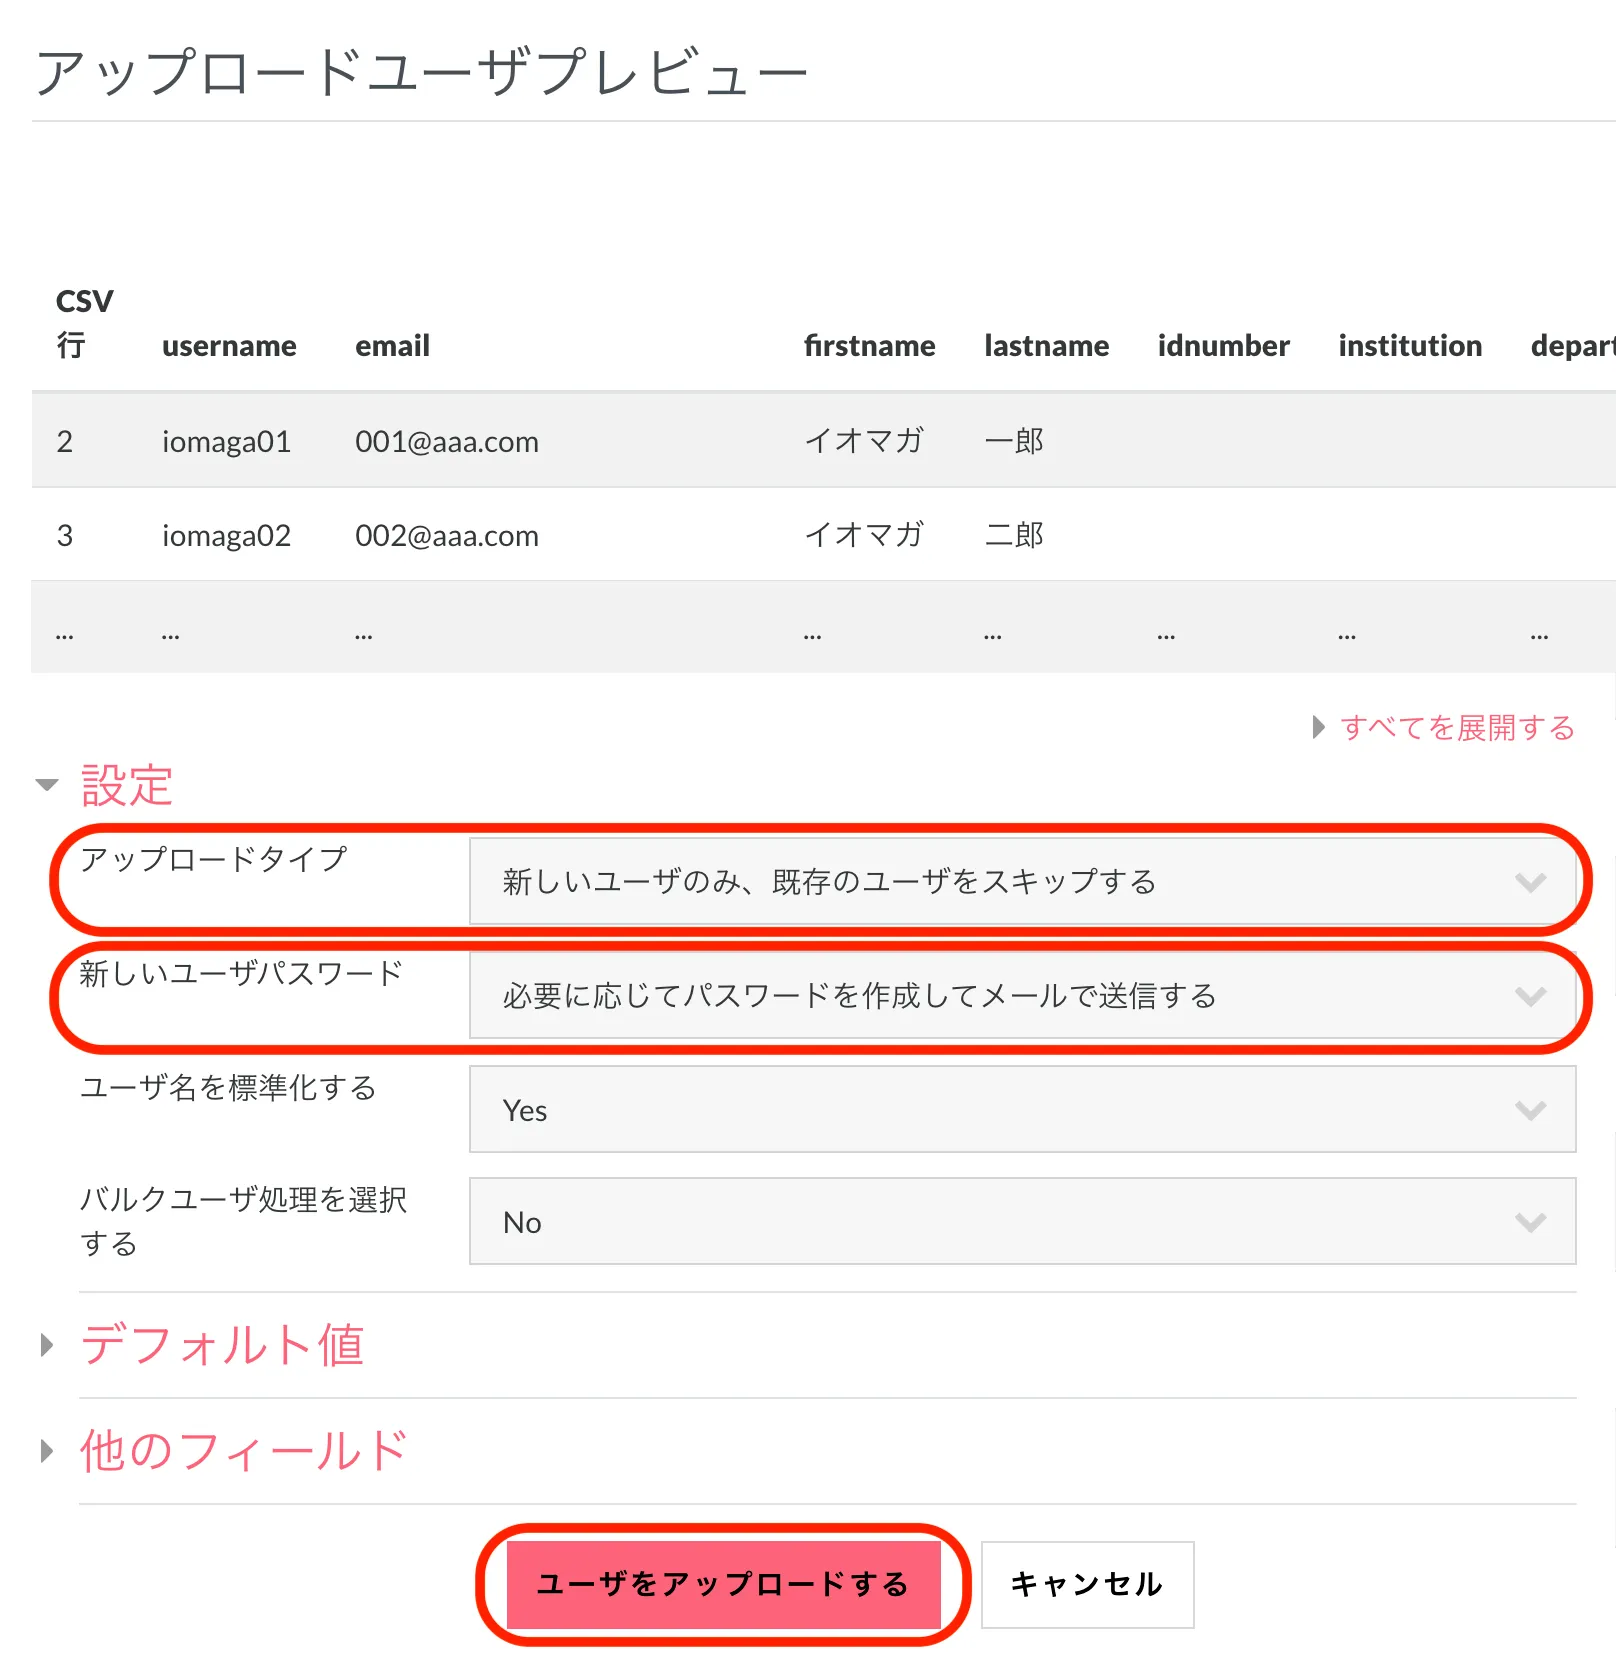Click the ユーザをアップロードする button
Screen dimensions: 1616x1672
723,1584
